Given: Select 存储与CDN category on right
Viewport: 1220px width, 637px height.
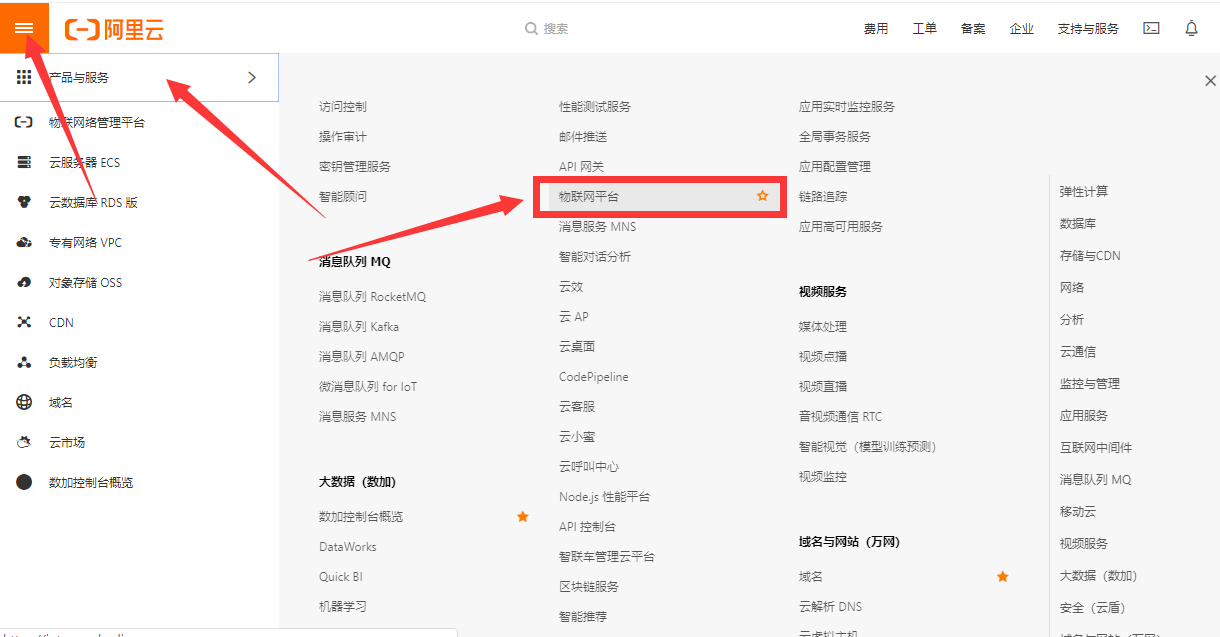Looking at the screenshot, I should 1090,255.
